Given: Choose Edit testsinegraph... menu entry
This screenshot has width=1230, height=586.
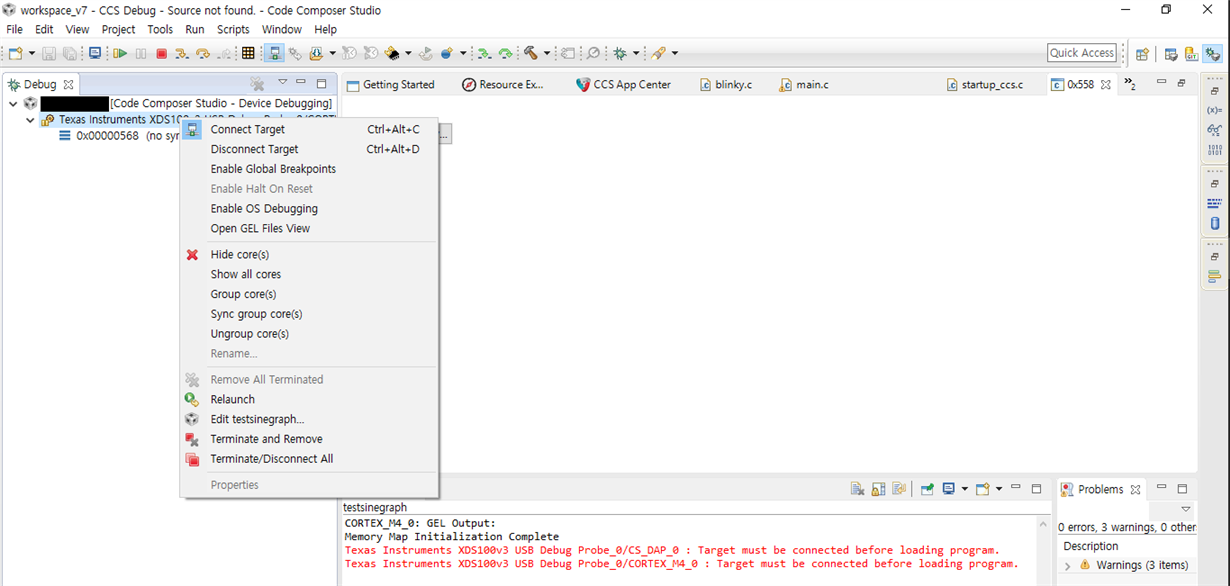Looking at the screenshot, I should (x=257, y=419).
